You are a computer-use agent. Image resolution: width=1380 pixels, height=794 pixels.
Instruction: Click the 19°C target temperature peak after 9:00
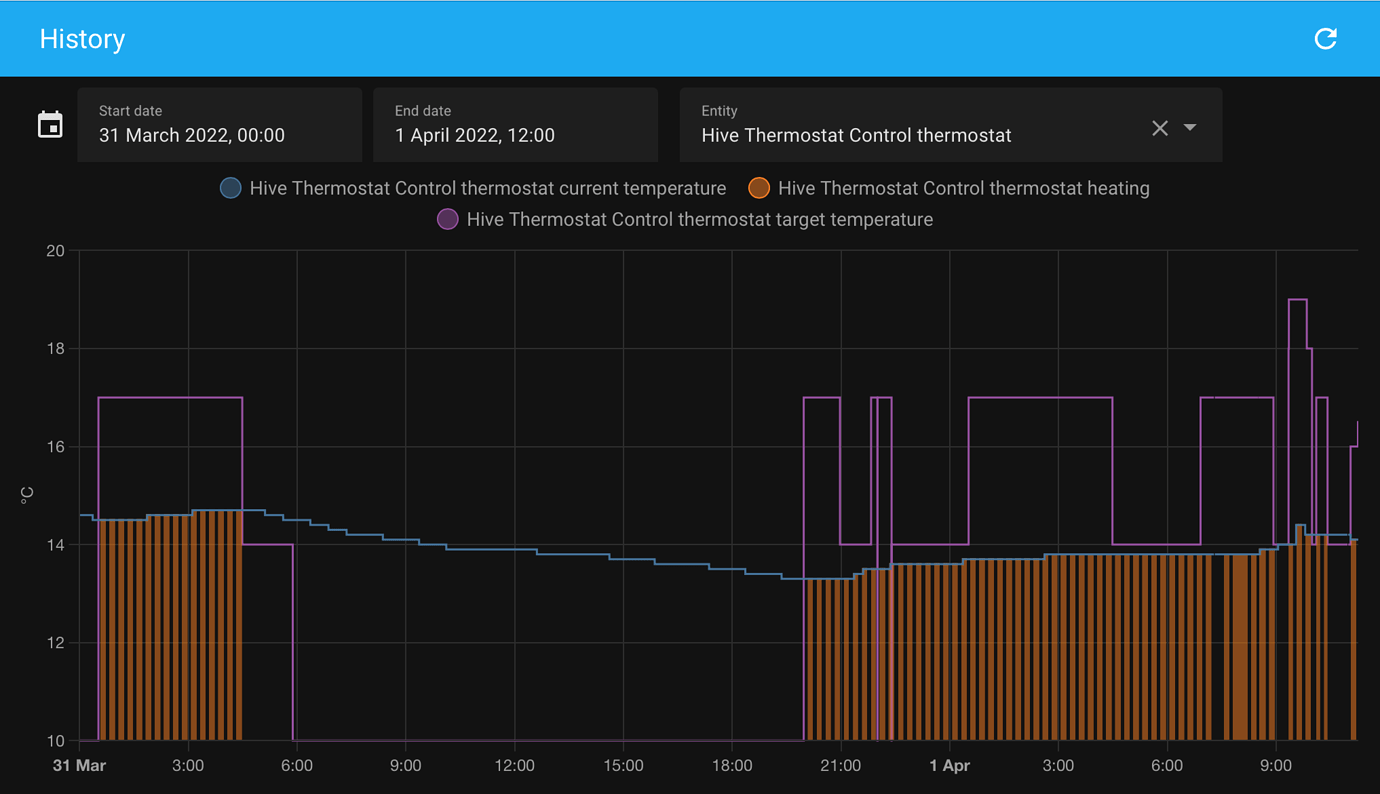click(1297, 300)
